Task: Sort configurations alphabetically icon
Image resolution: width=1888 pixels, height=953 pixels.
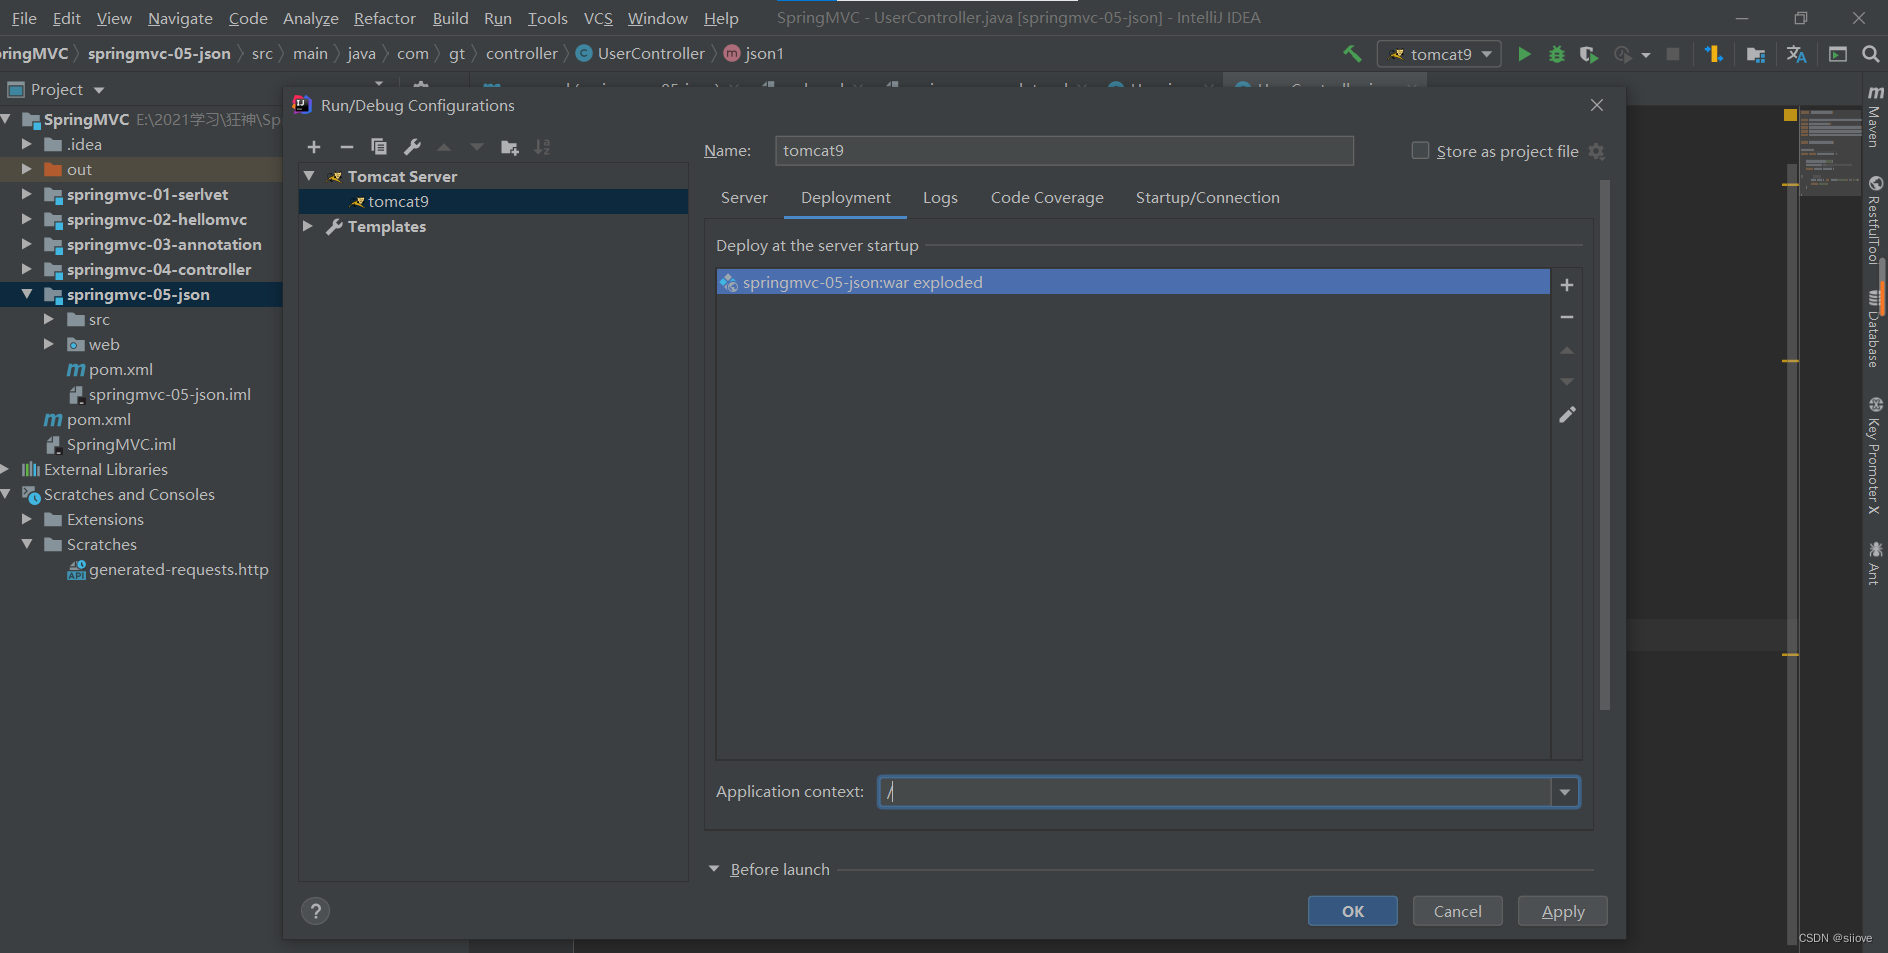Action: [x=542, y=147]
